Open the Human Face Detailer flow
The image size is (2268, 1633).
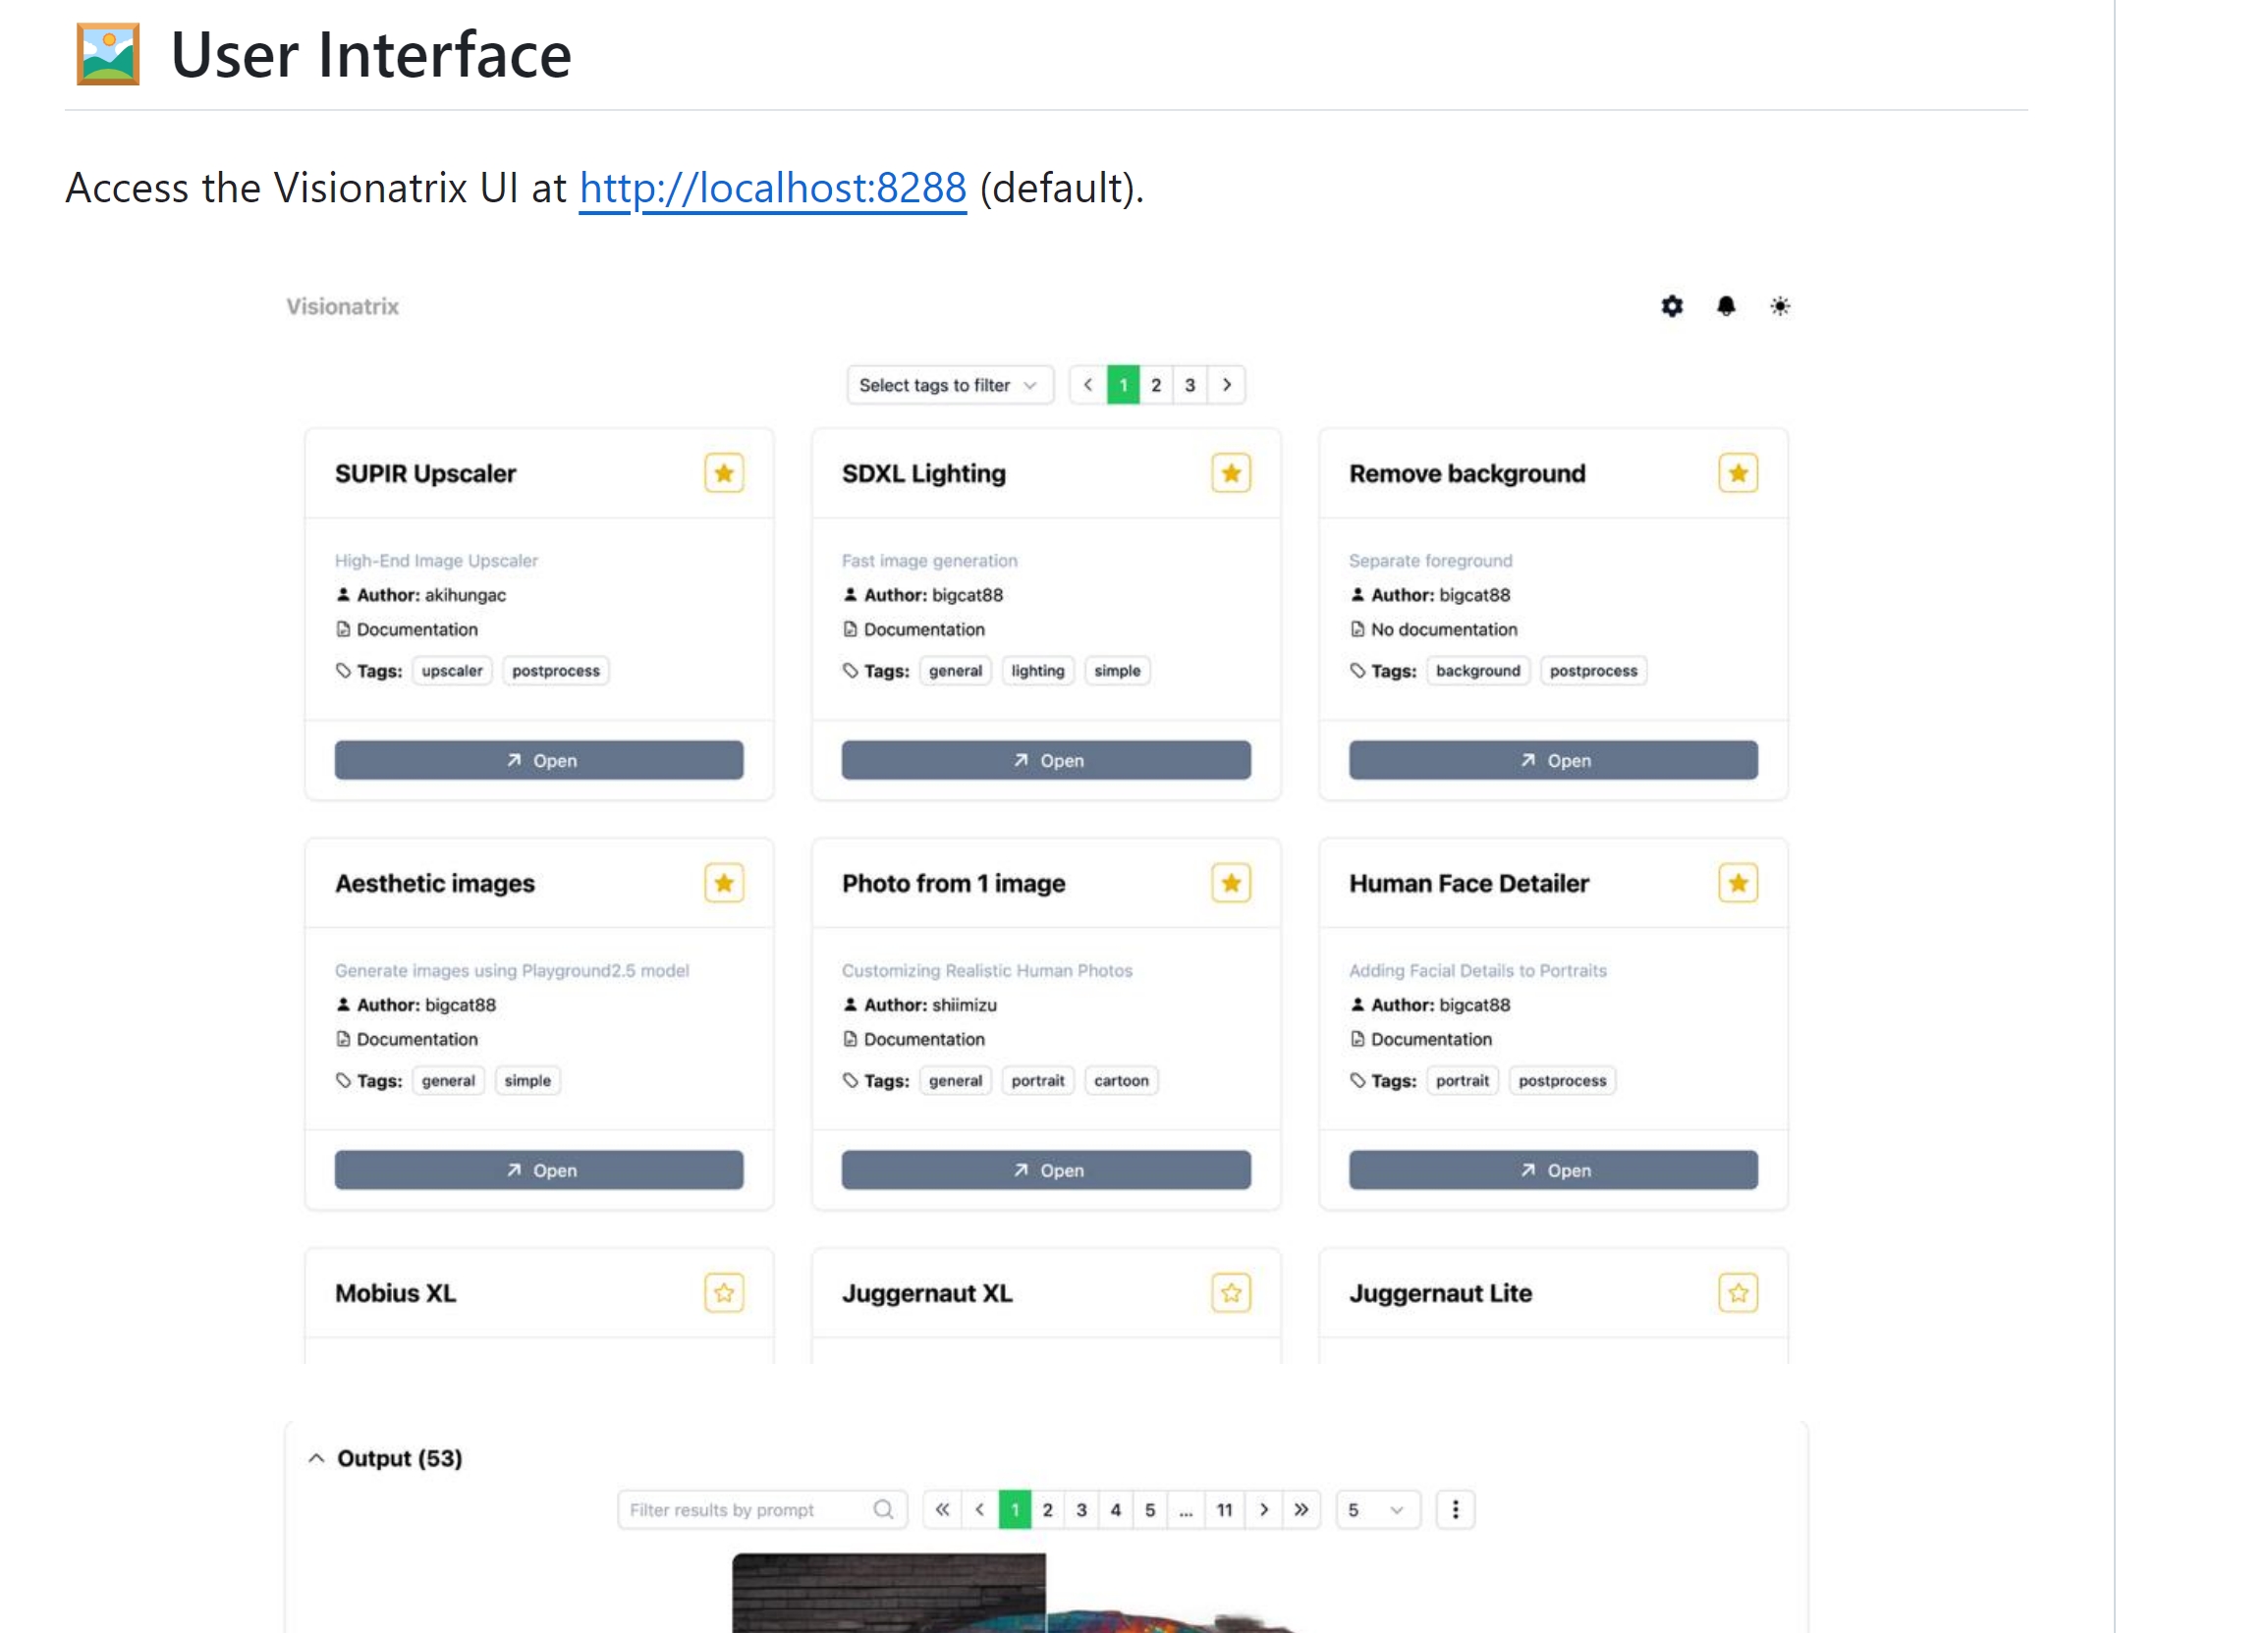point(1553,1170)
